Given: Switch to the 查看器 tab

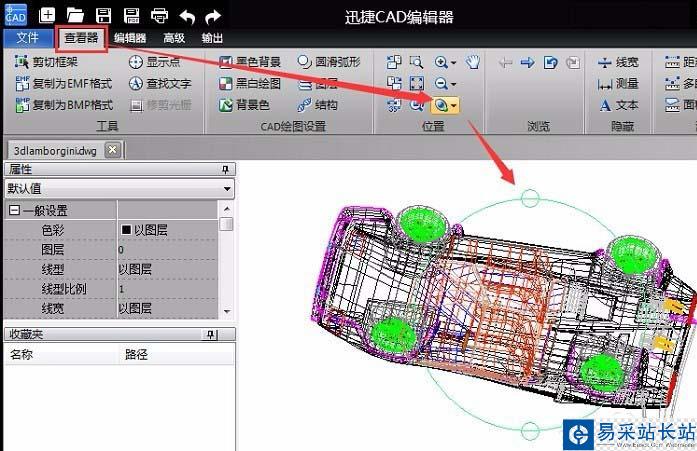Looking at the screenshot, I should pyautogui.click(x=81, y=38).
